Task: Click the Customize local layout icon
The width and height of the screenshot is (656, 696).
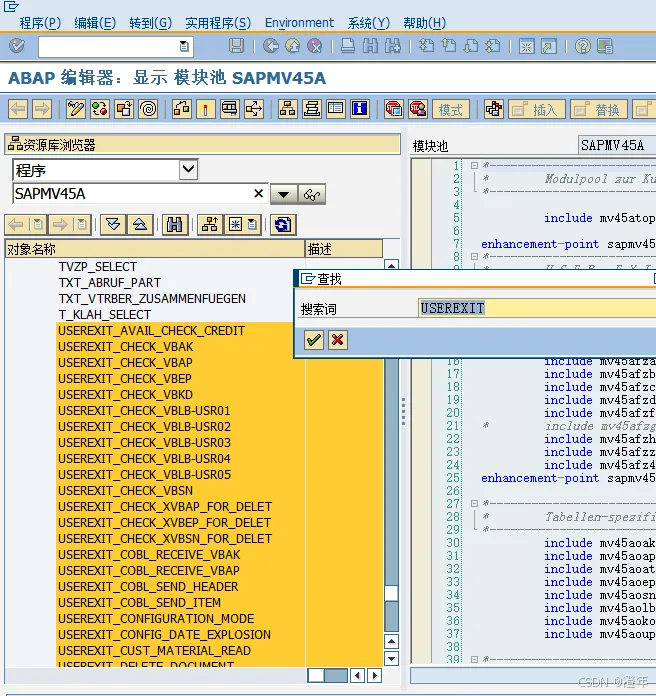Action: [x=605, y=46]
